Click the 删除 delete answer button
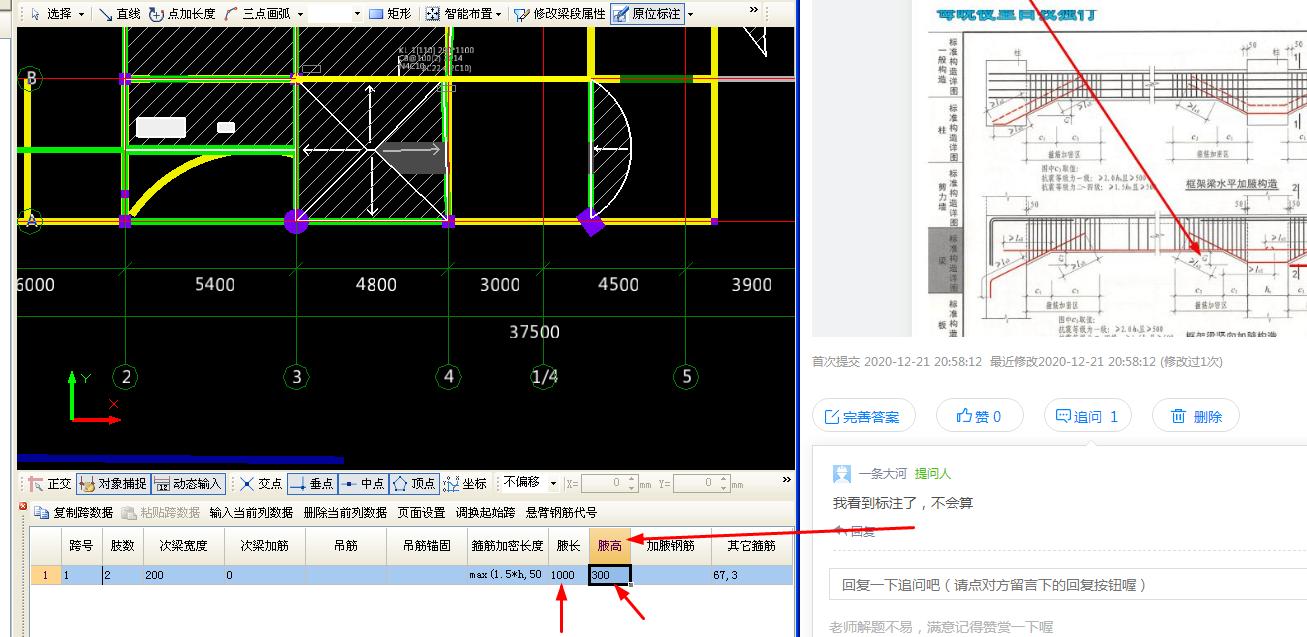Screen dimensions: 1307x637 pyautogui.click(x=1196, y=416)
